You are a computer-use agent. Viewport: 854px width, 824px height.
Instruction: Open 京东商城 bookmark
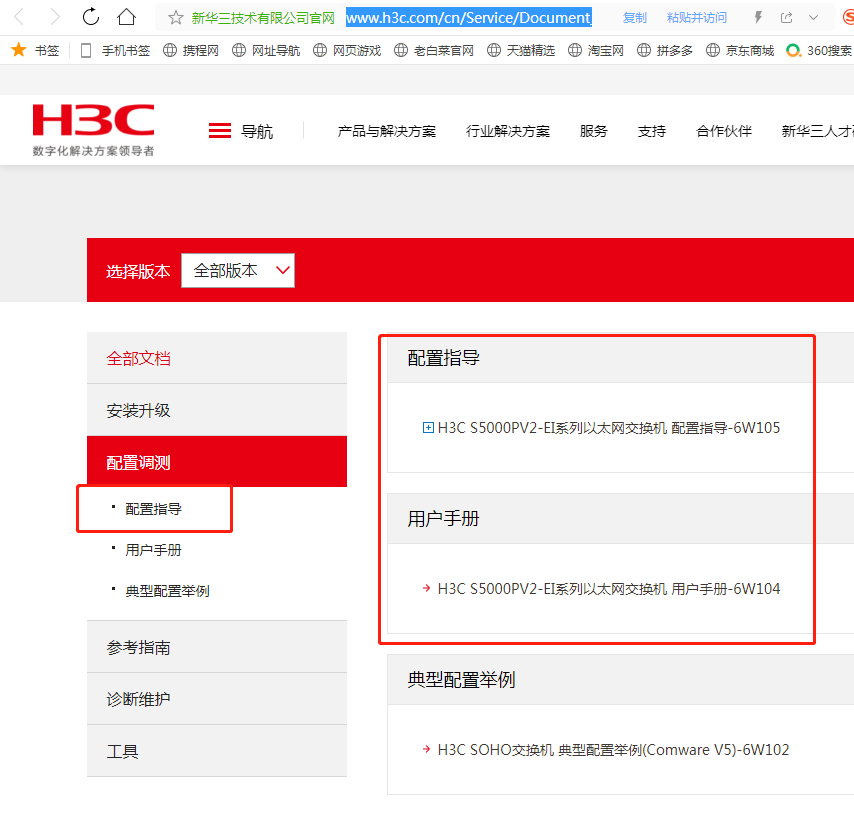740,51
